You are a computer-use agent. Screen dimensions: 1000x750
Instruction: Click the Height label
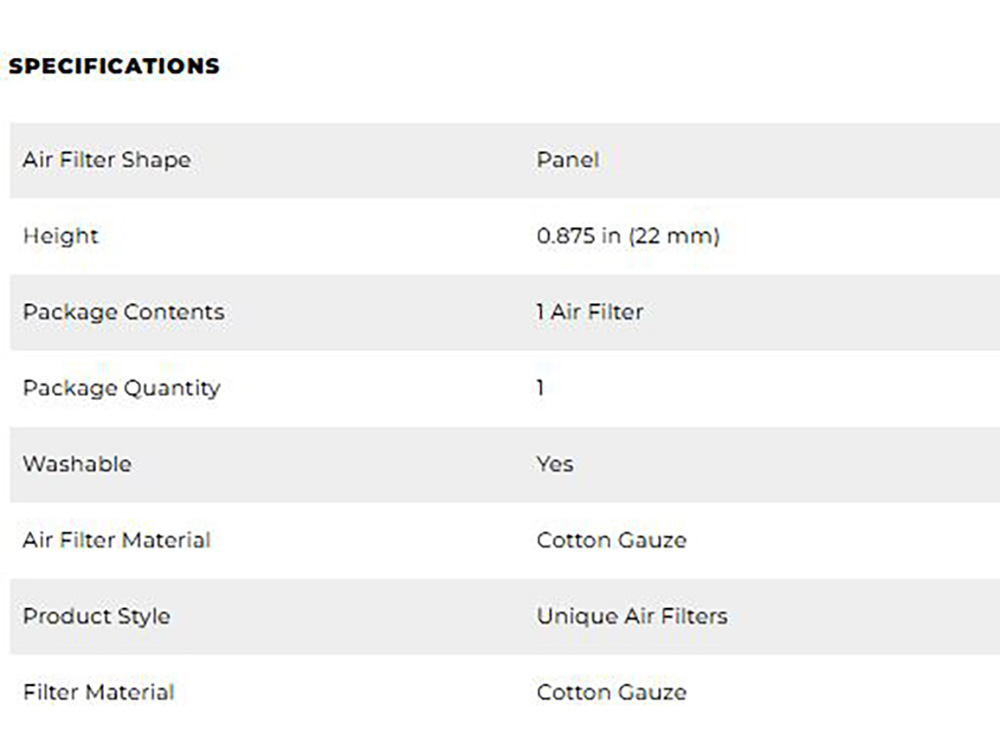[x=60, y=236]
